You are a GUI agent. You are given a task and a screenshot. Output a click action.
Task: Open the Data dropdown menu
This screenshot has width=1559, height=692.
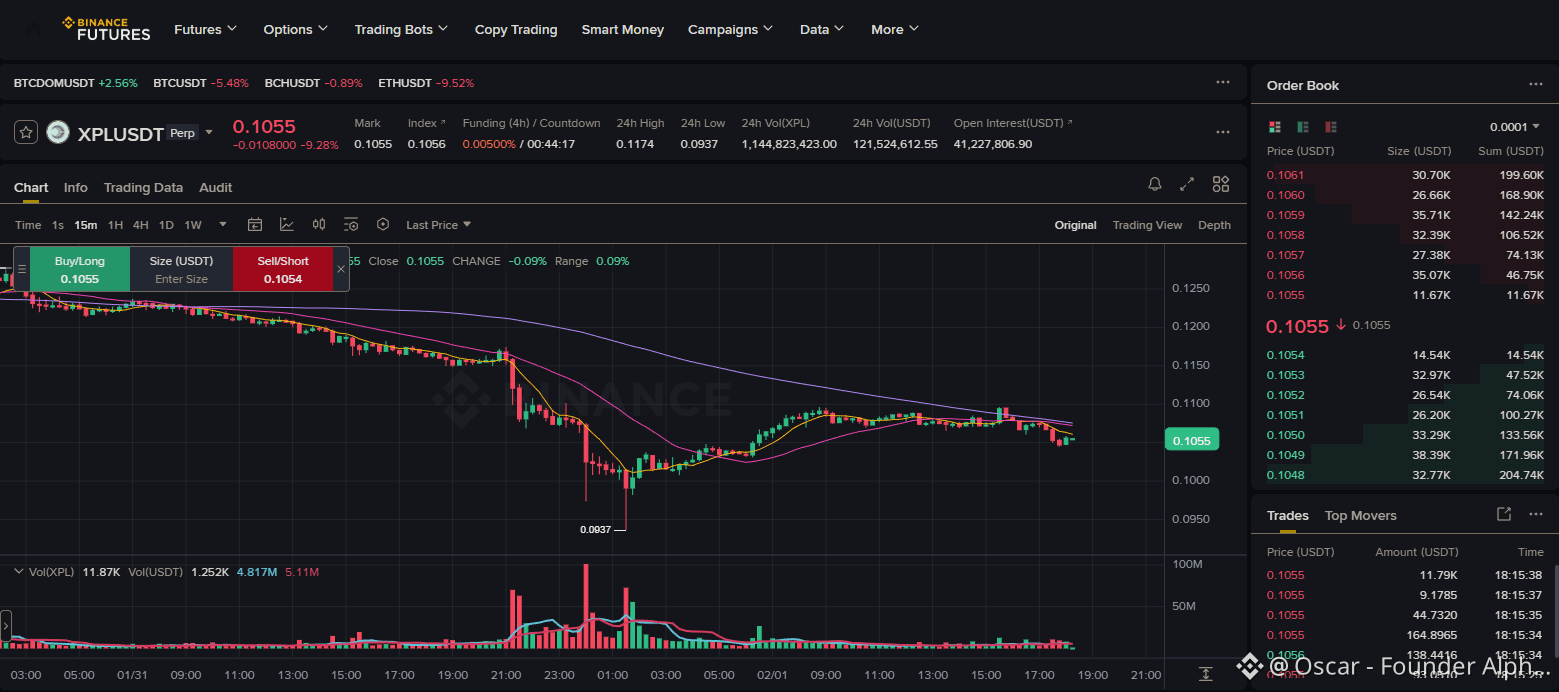tap(822, 29)
